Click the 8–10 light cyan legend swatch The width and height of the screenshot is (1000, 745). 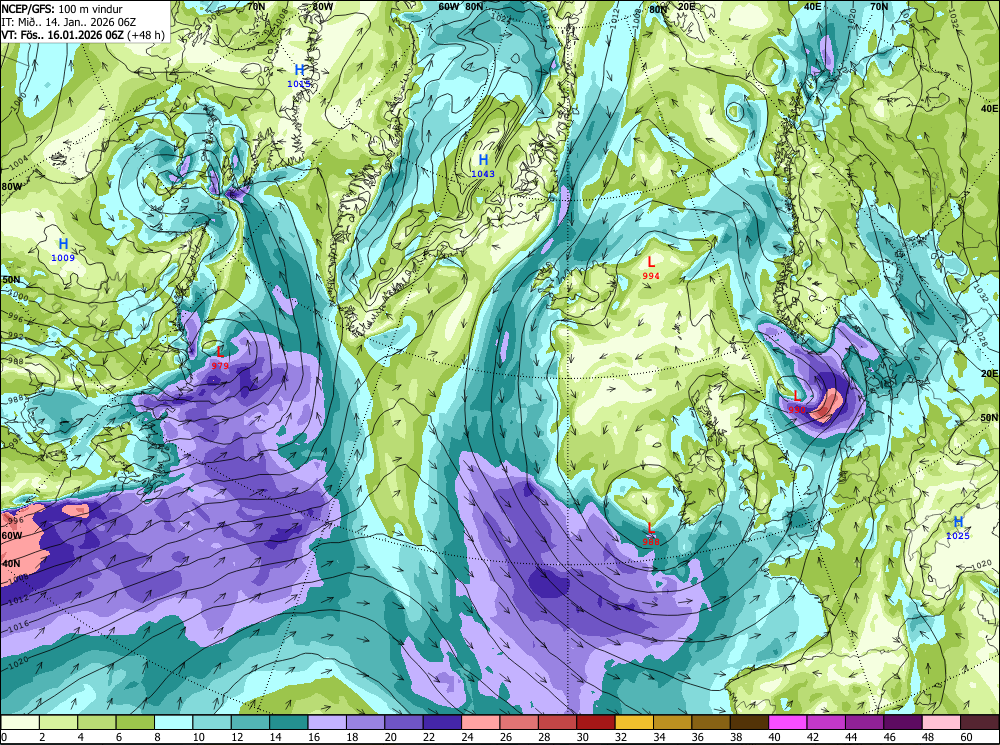173,722
